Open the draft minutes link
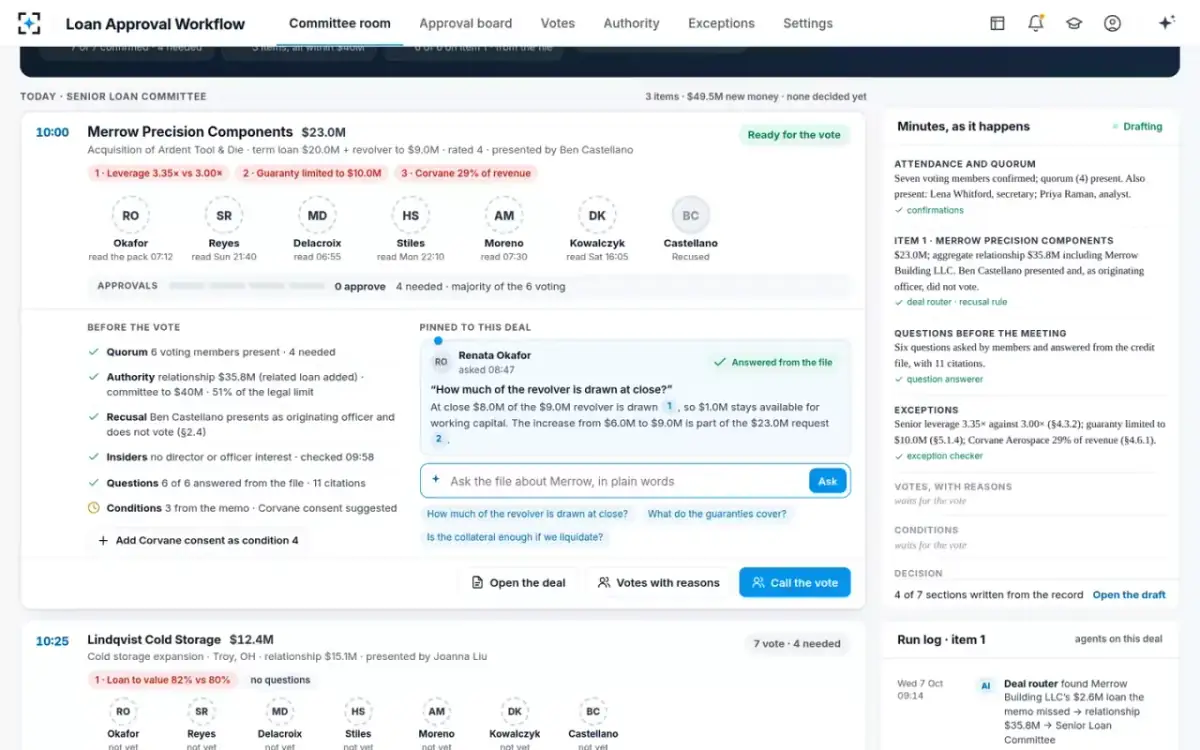 [1129, 595]
